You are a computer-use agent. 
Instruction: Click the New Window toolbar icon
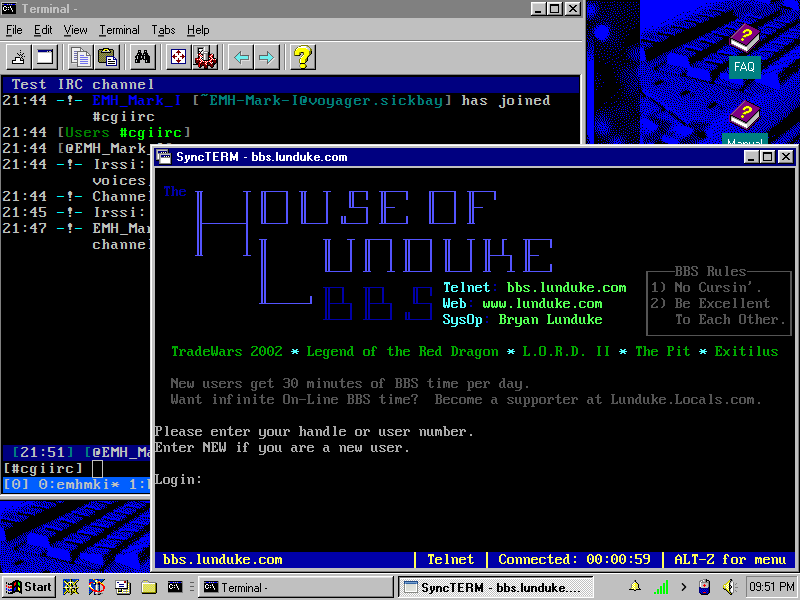[x=45, y=57]
